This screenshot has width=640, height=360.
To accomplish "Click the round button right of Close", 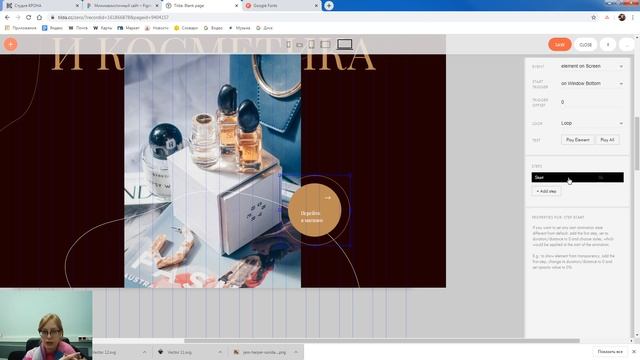I will tap(608, 44).
